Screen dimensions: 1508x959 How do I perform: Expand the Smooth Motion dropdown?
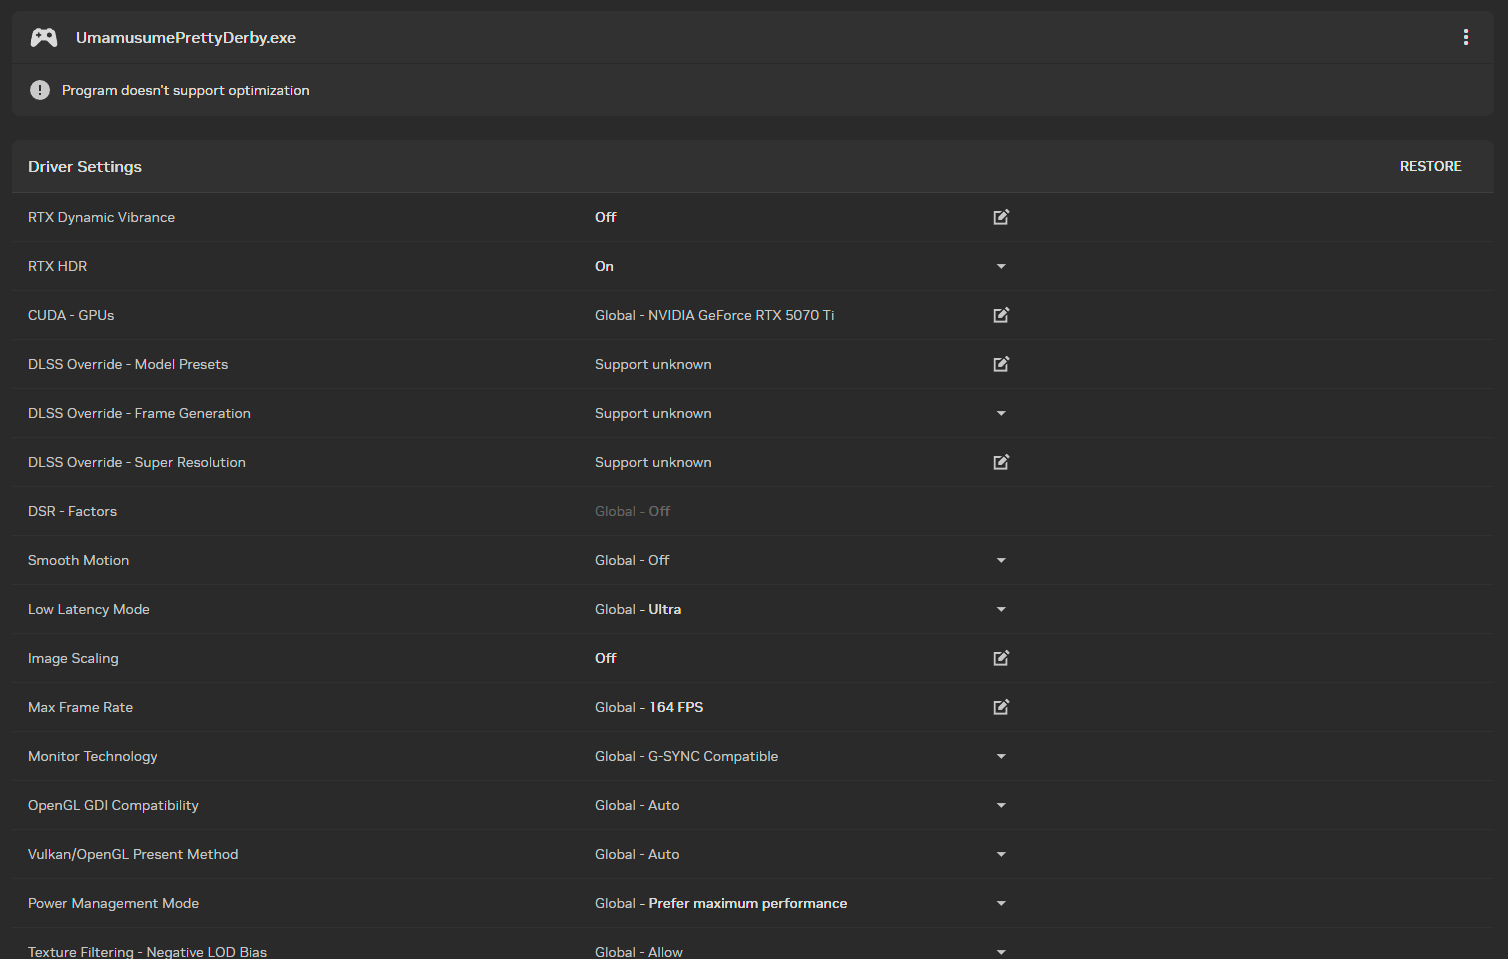coord(1001,560)
